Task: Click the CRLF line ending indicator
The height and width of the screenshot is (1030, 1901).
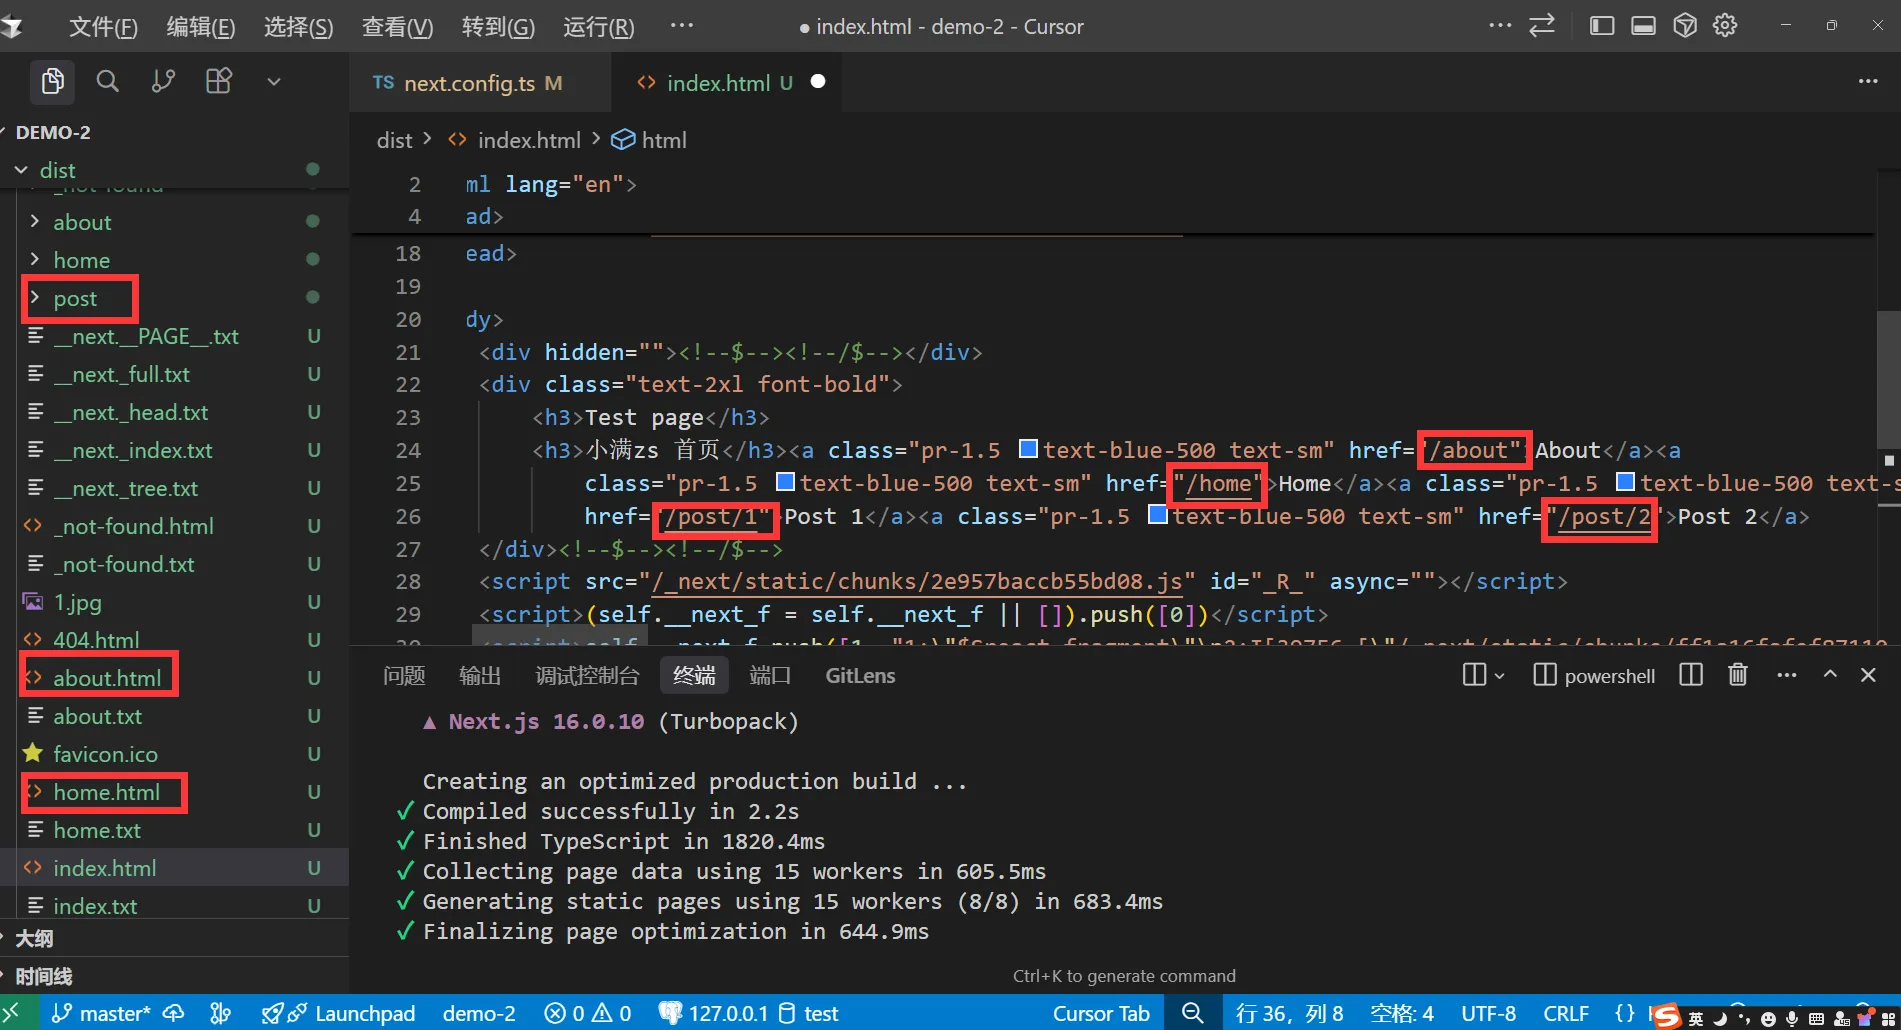Action: pos(1565,1013)
